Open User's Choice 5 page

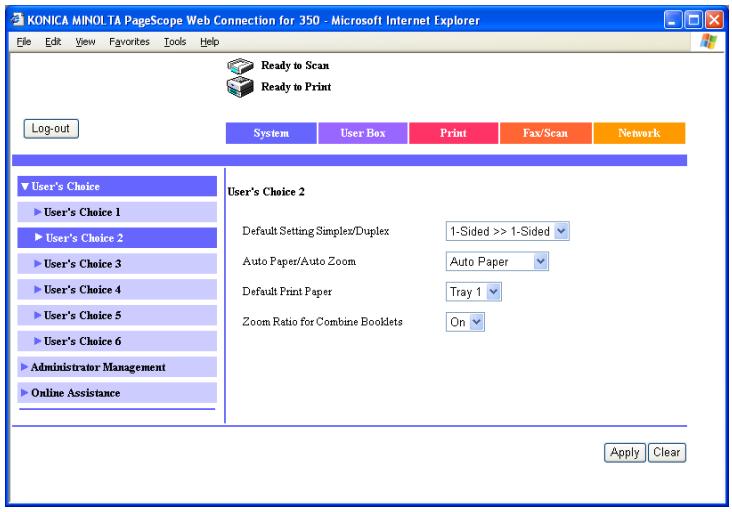click(117, 315)
